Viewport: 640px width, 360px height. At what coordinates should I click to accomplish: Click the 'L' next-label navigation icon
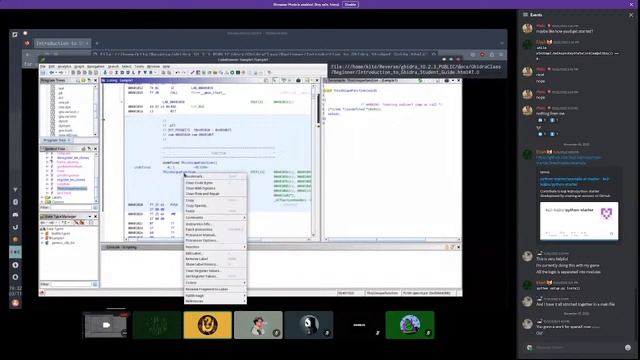pyautogui.click(x=133, y=73)
